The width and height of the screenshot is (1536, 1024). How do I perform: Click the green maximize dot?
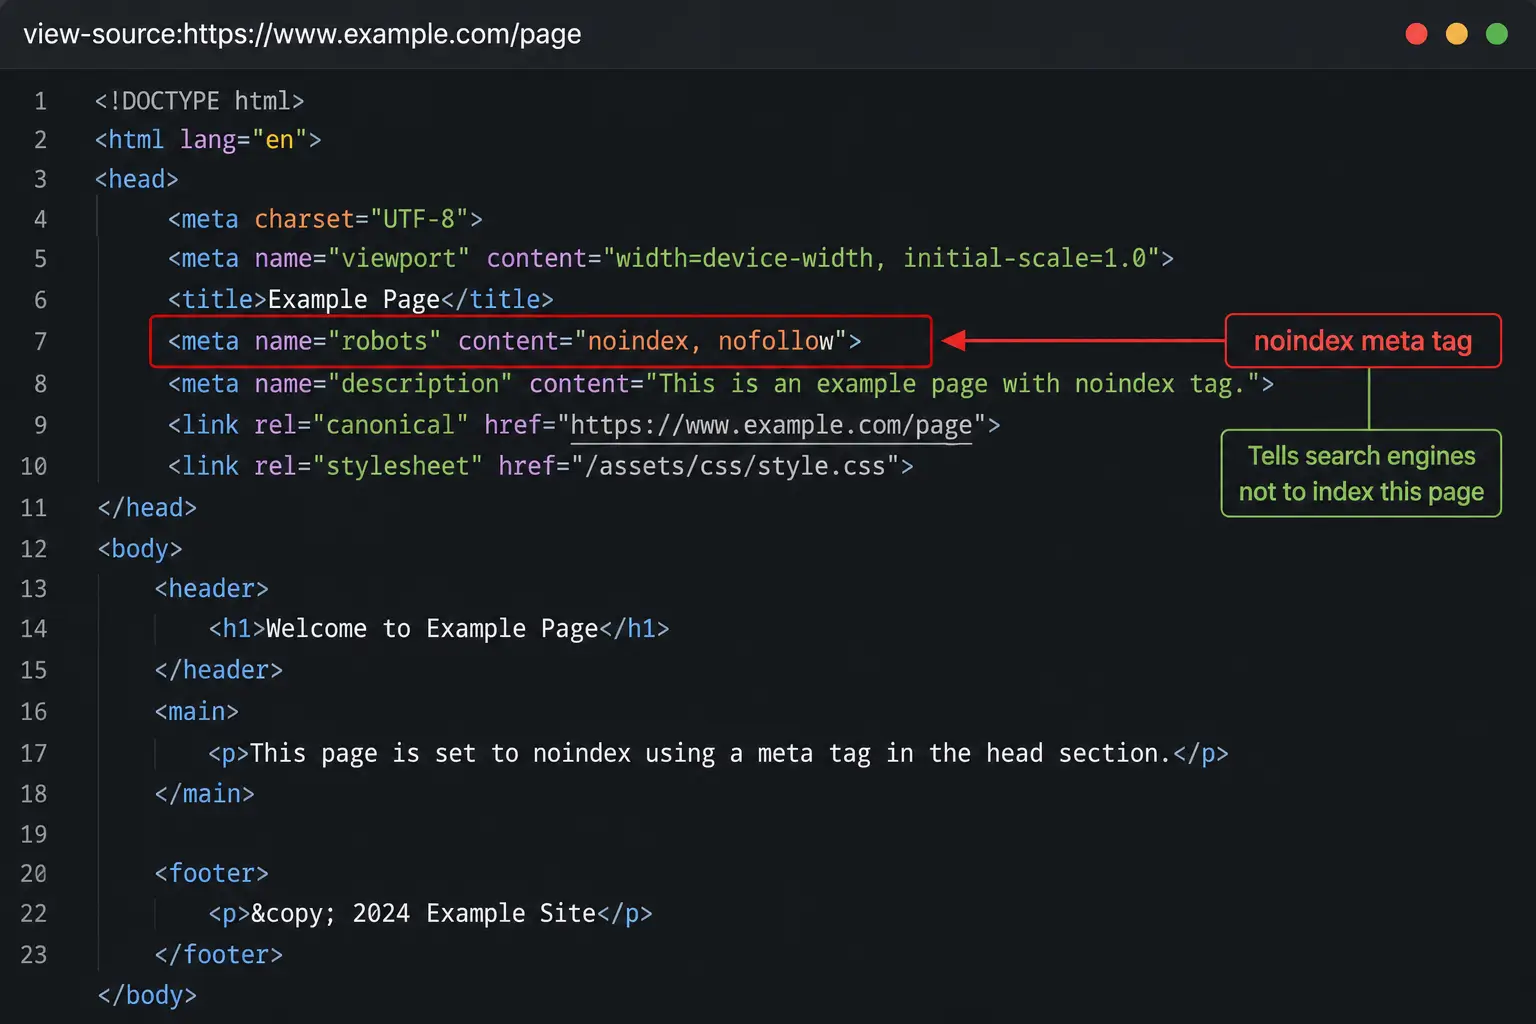pyautogui.click(x=1497, y=34)
